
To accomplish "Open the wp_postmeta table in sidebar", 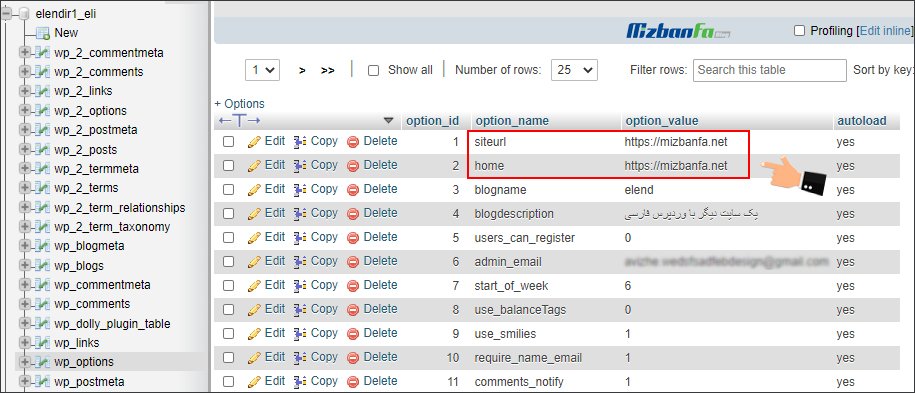I will [x=89, y=382].
